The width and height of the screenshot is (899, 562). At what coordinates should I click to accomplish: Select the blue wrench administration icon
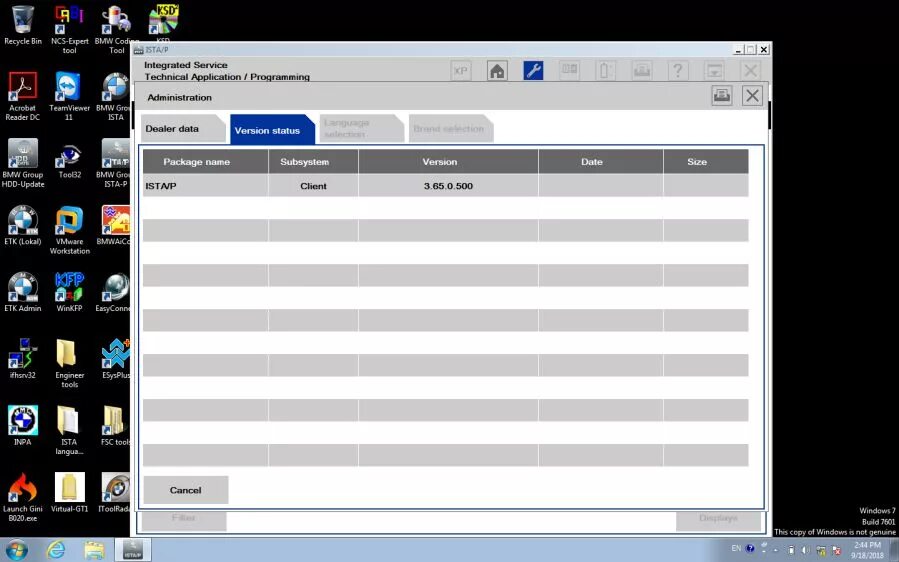click(533, 71)
